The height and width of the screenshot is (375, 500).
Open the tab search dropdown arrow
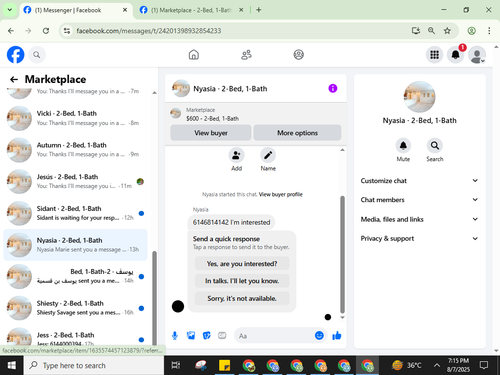[10, 10]
